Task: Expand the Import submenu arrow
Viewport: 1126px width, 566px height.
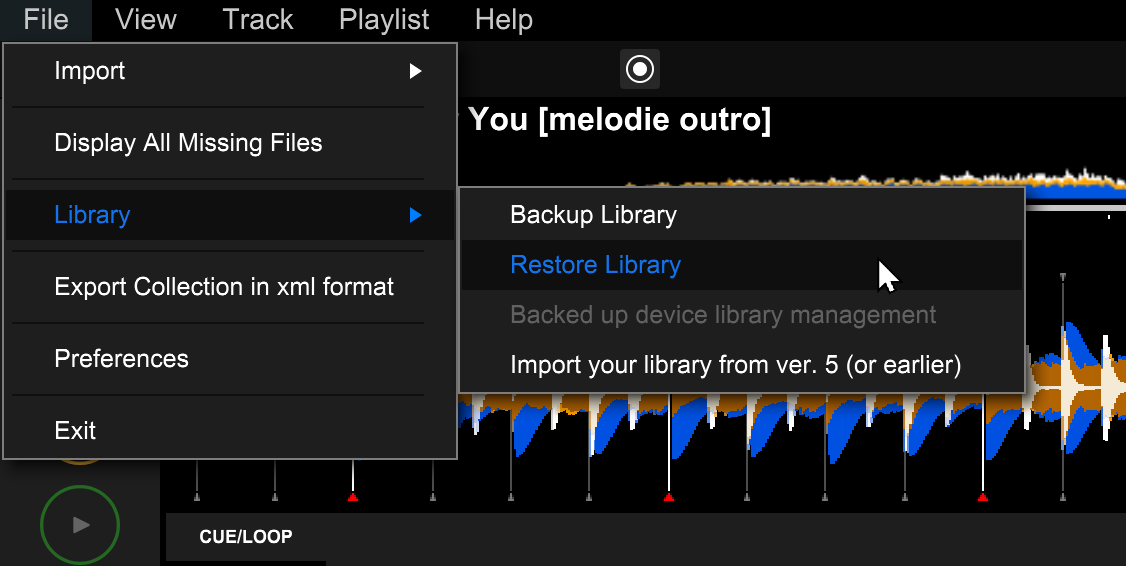Action: coord(415,71)
